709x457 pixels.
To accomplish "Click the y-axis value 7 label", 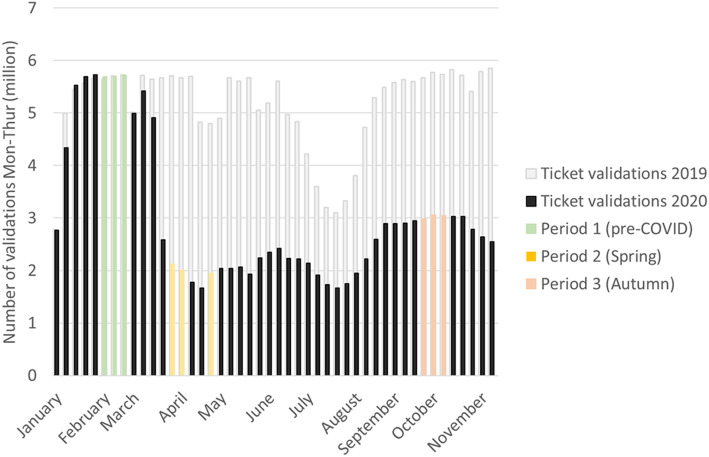I will tap(32, 9).
